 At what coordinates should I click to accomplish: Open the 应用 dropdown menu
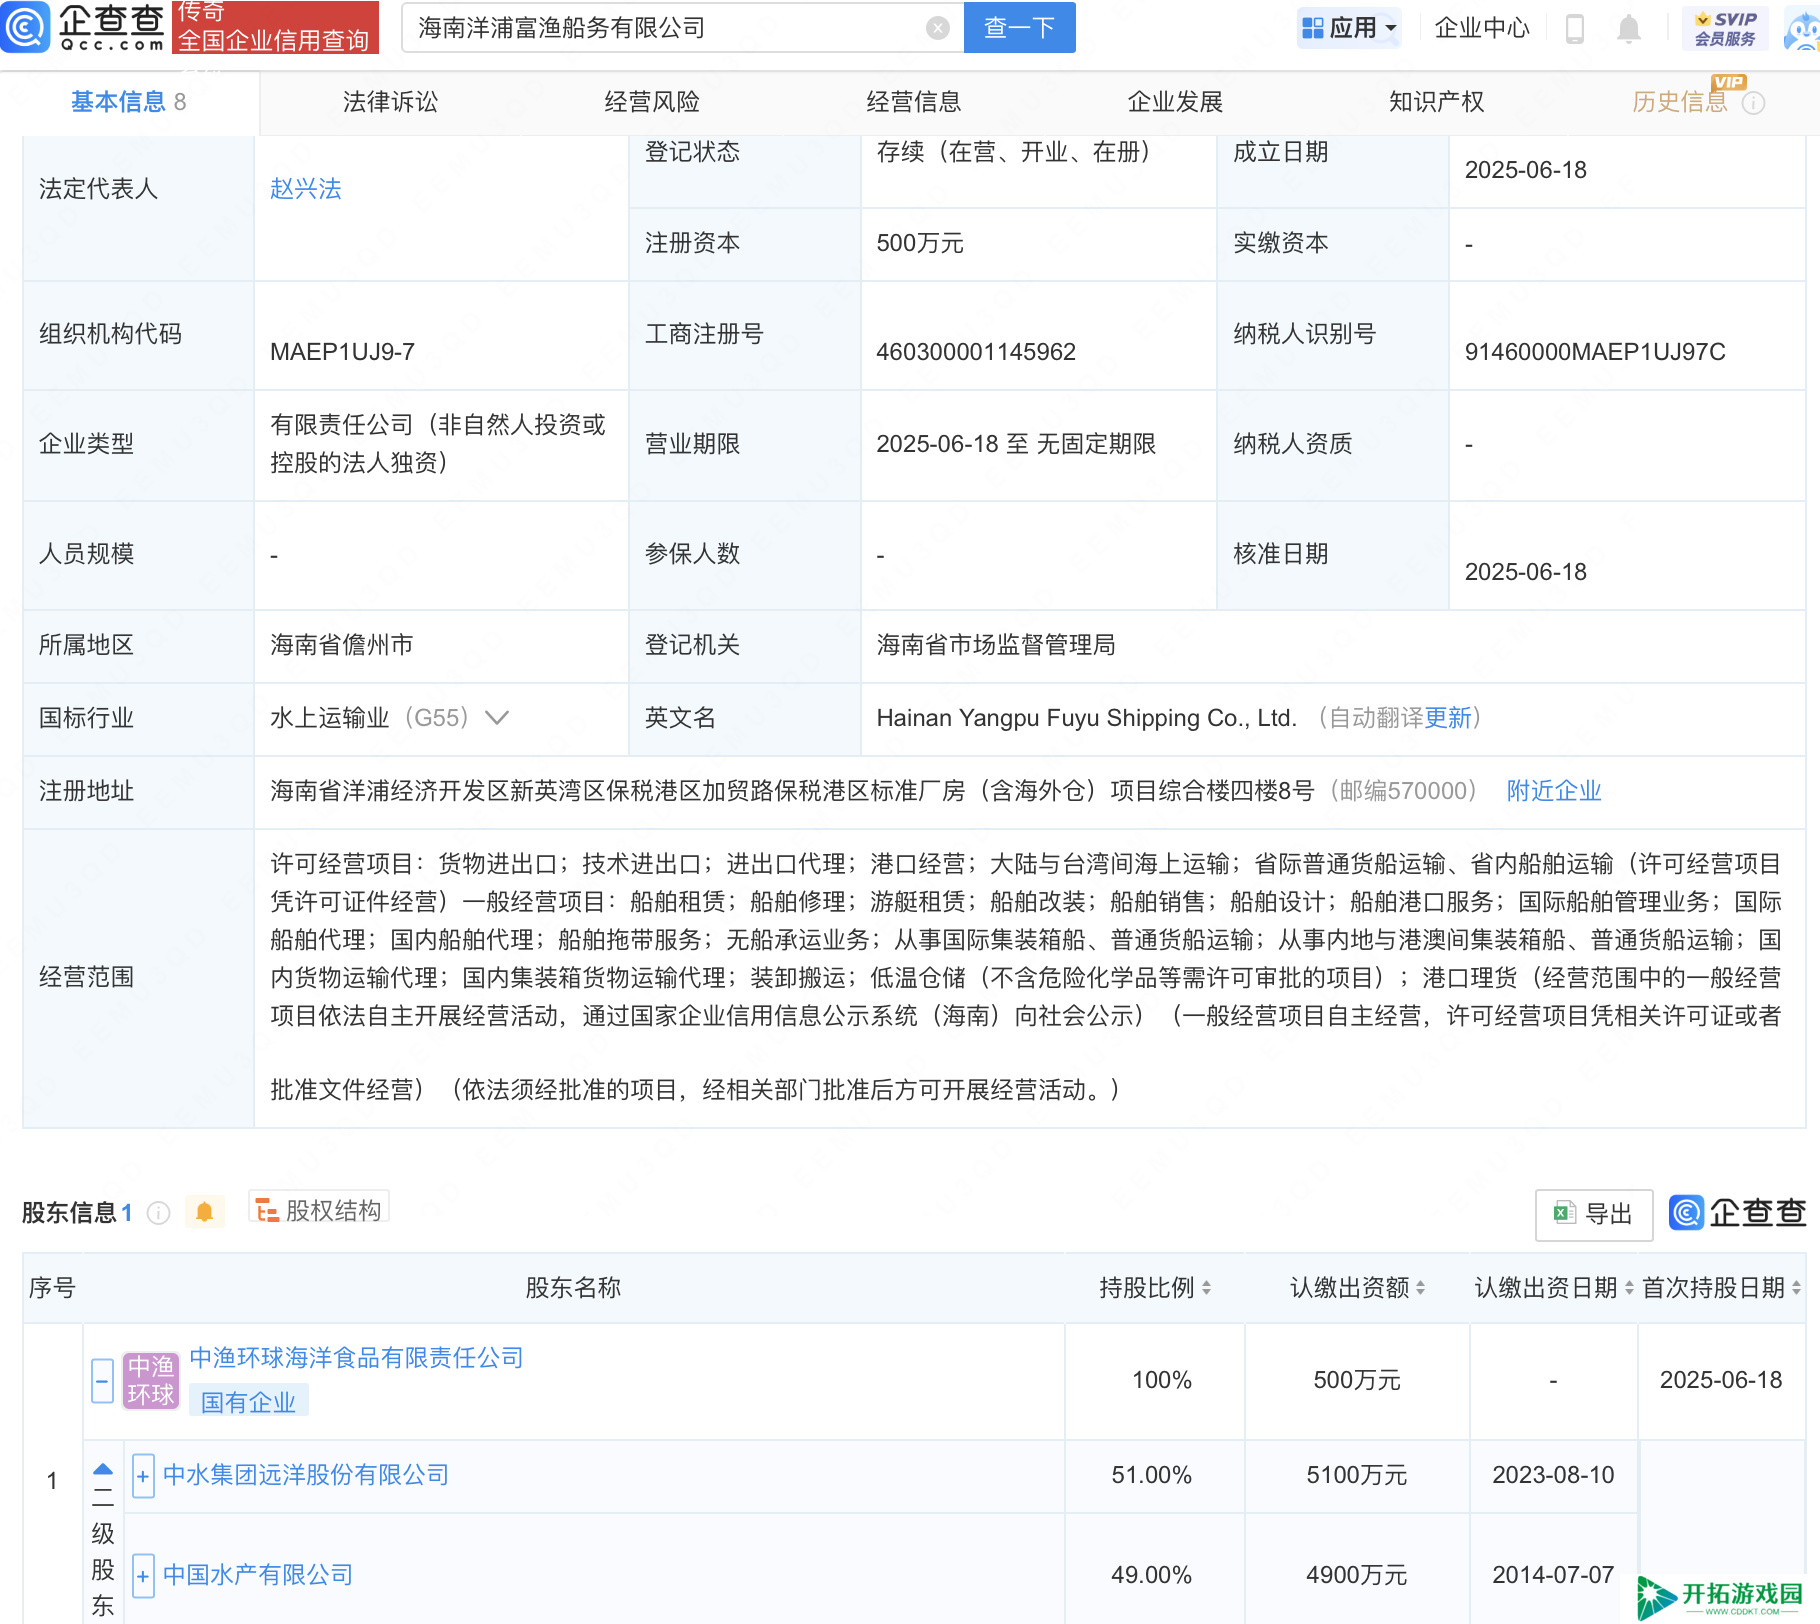point(1349,28)
